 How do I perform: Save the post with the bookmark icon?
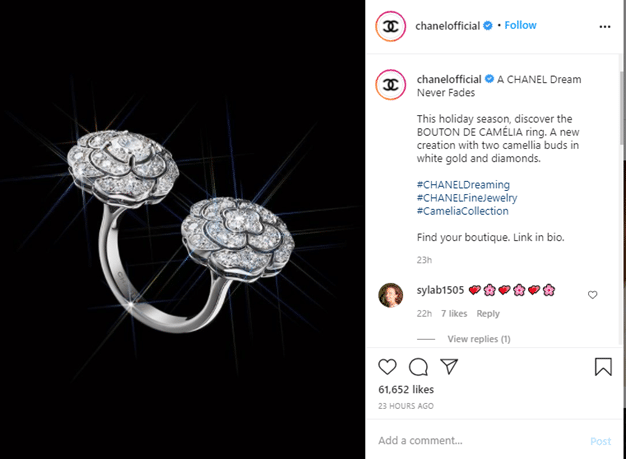coord(603,366)
